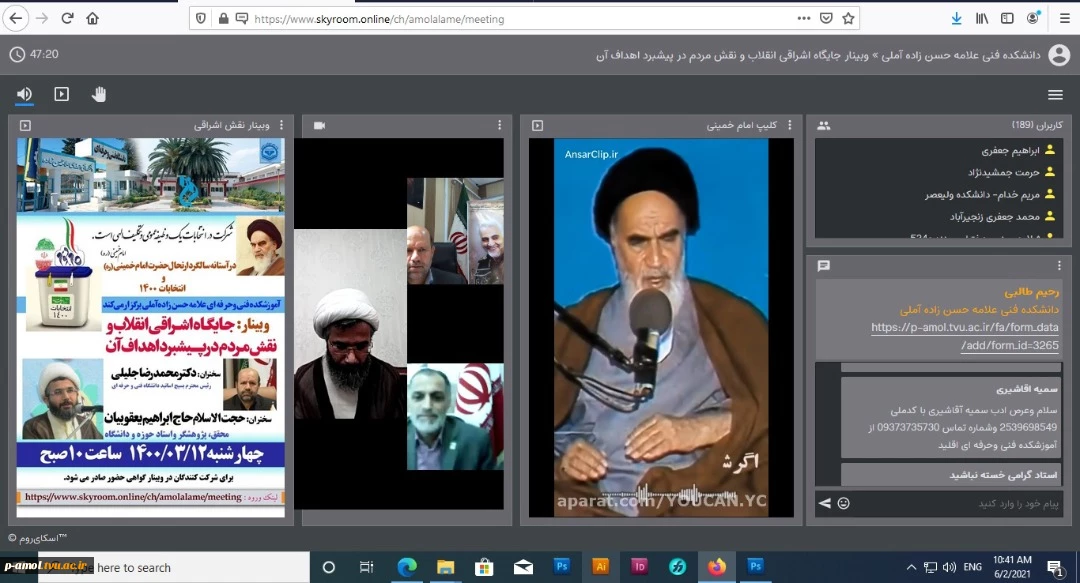Bookmark this page with star icon

[848, 18]
